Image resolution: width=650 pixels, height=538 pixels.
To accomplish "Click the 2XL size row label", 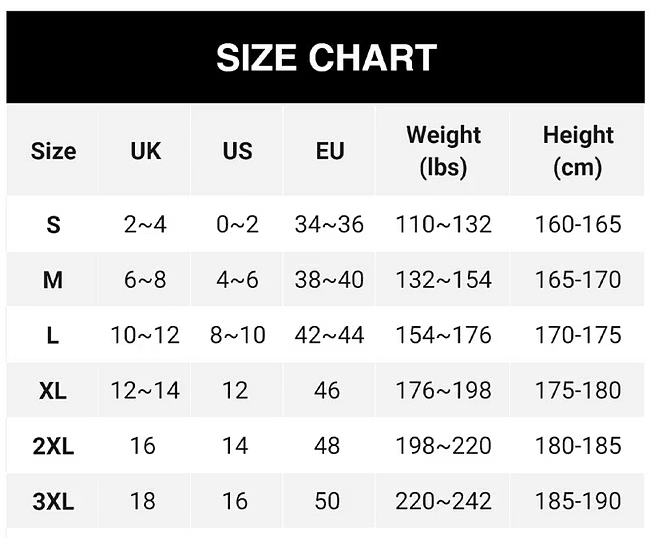I will tap(53, 446).
